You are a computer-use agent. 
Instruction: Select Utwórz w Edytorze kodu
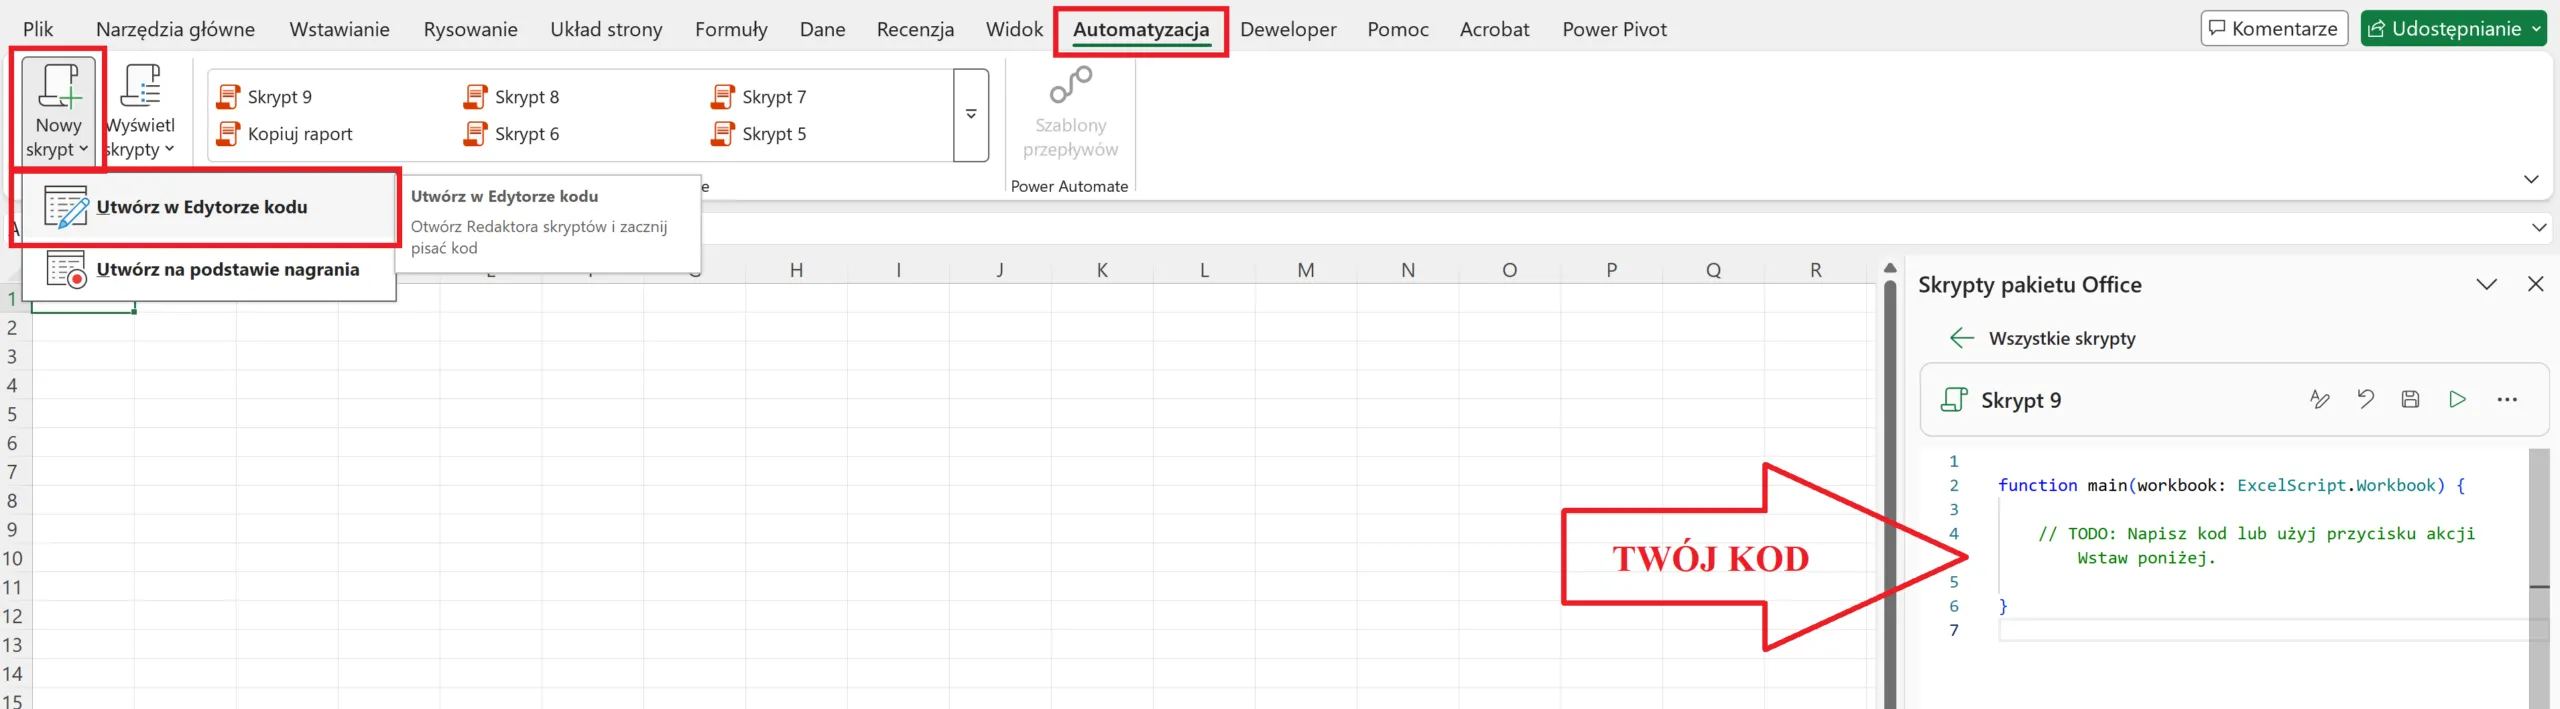tap(202, 207)
